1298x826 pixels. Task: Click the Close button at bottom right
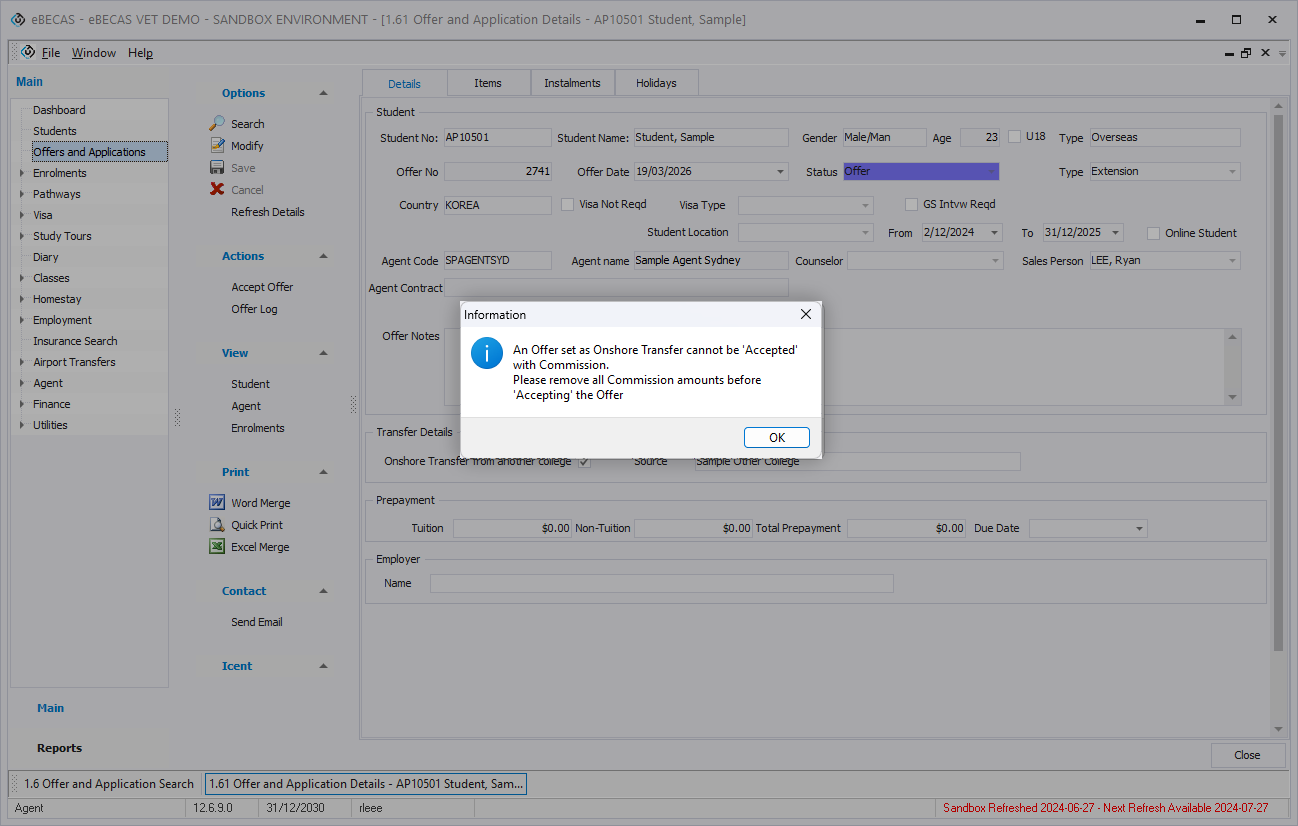[x=1247, y=755]
